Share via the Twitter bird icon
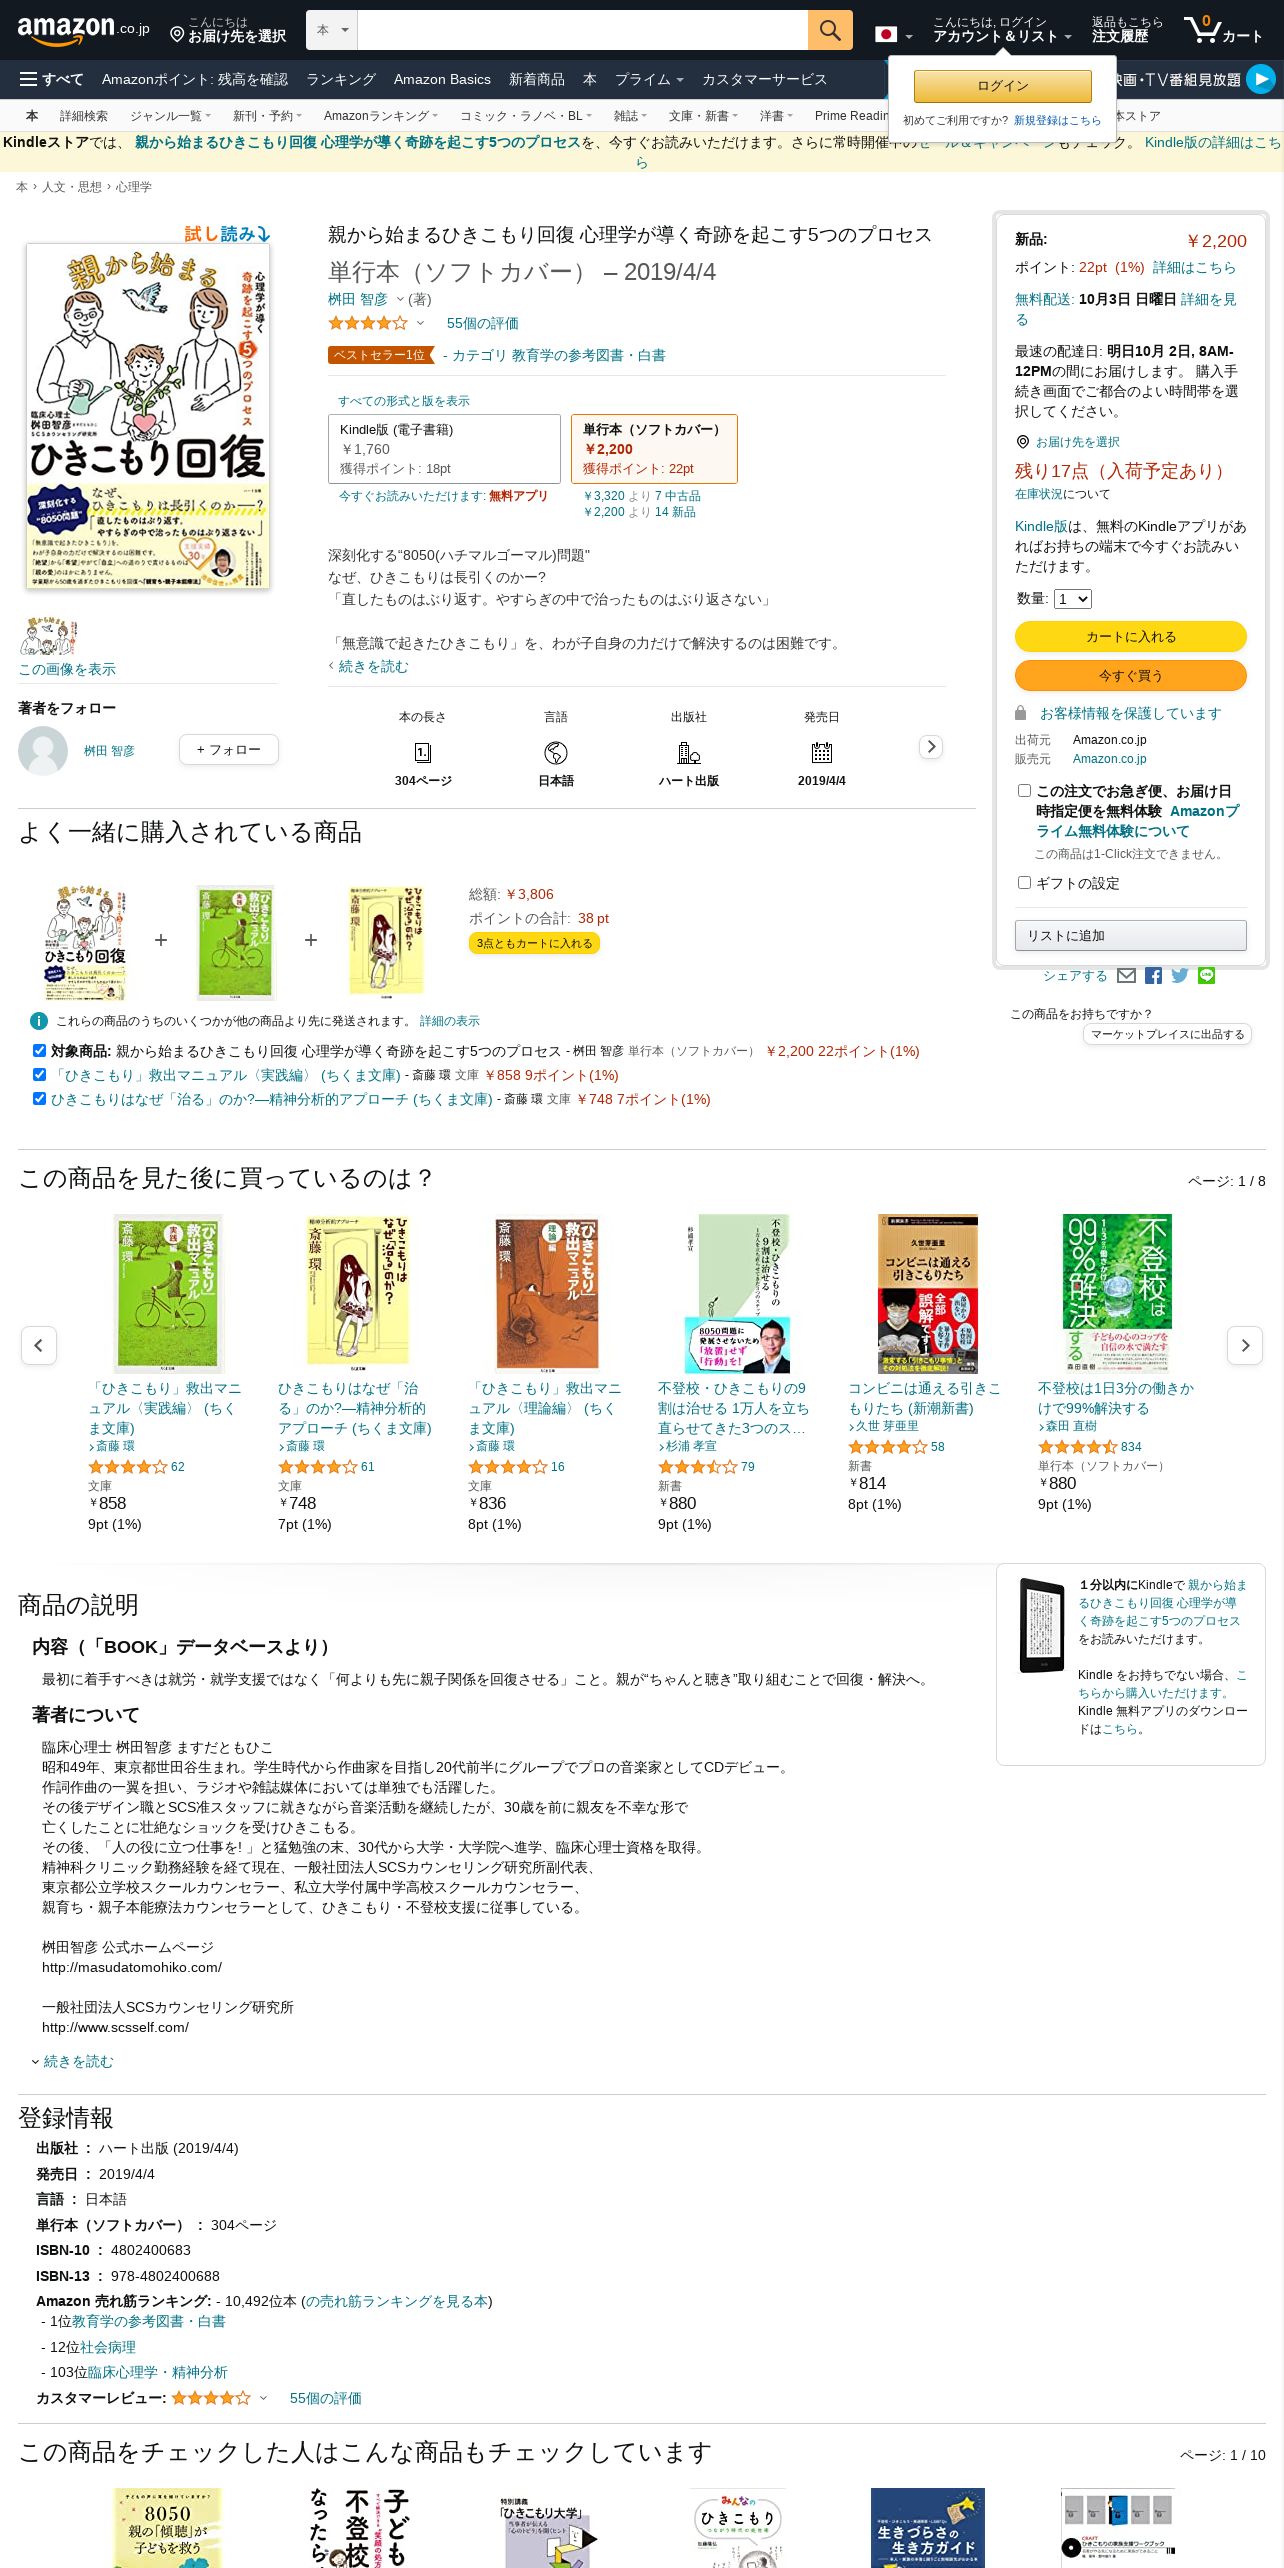Viewport: 1284px width, 2568px height. 1180,976
